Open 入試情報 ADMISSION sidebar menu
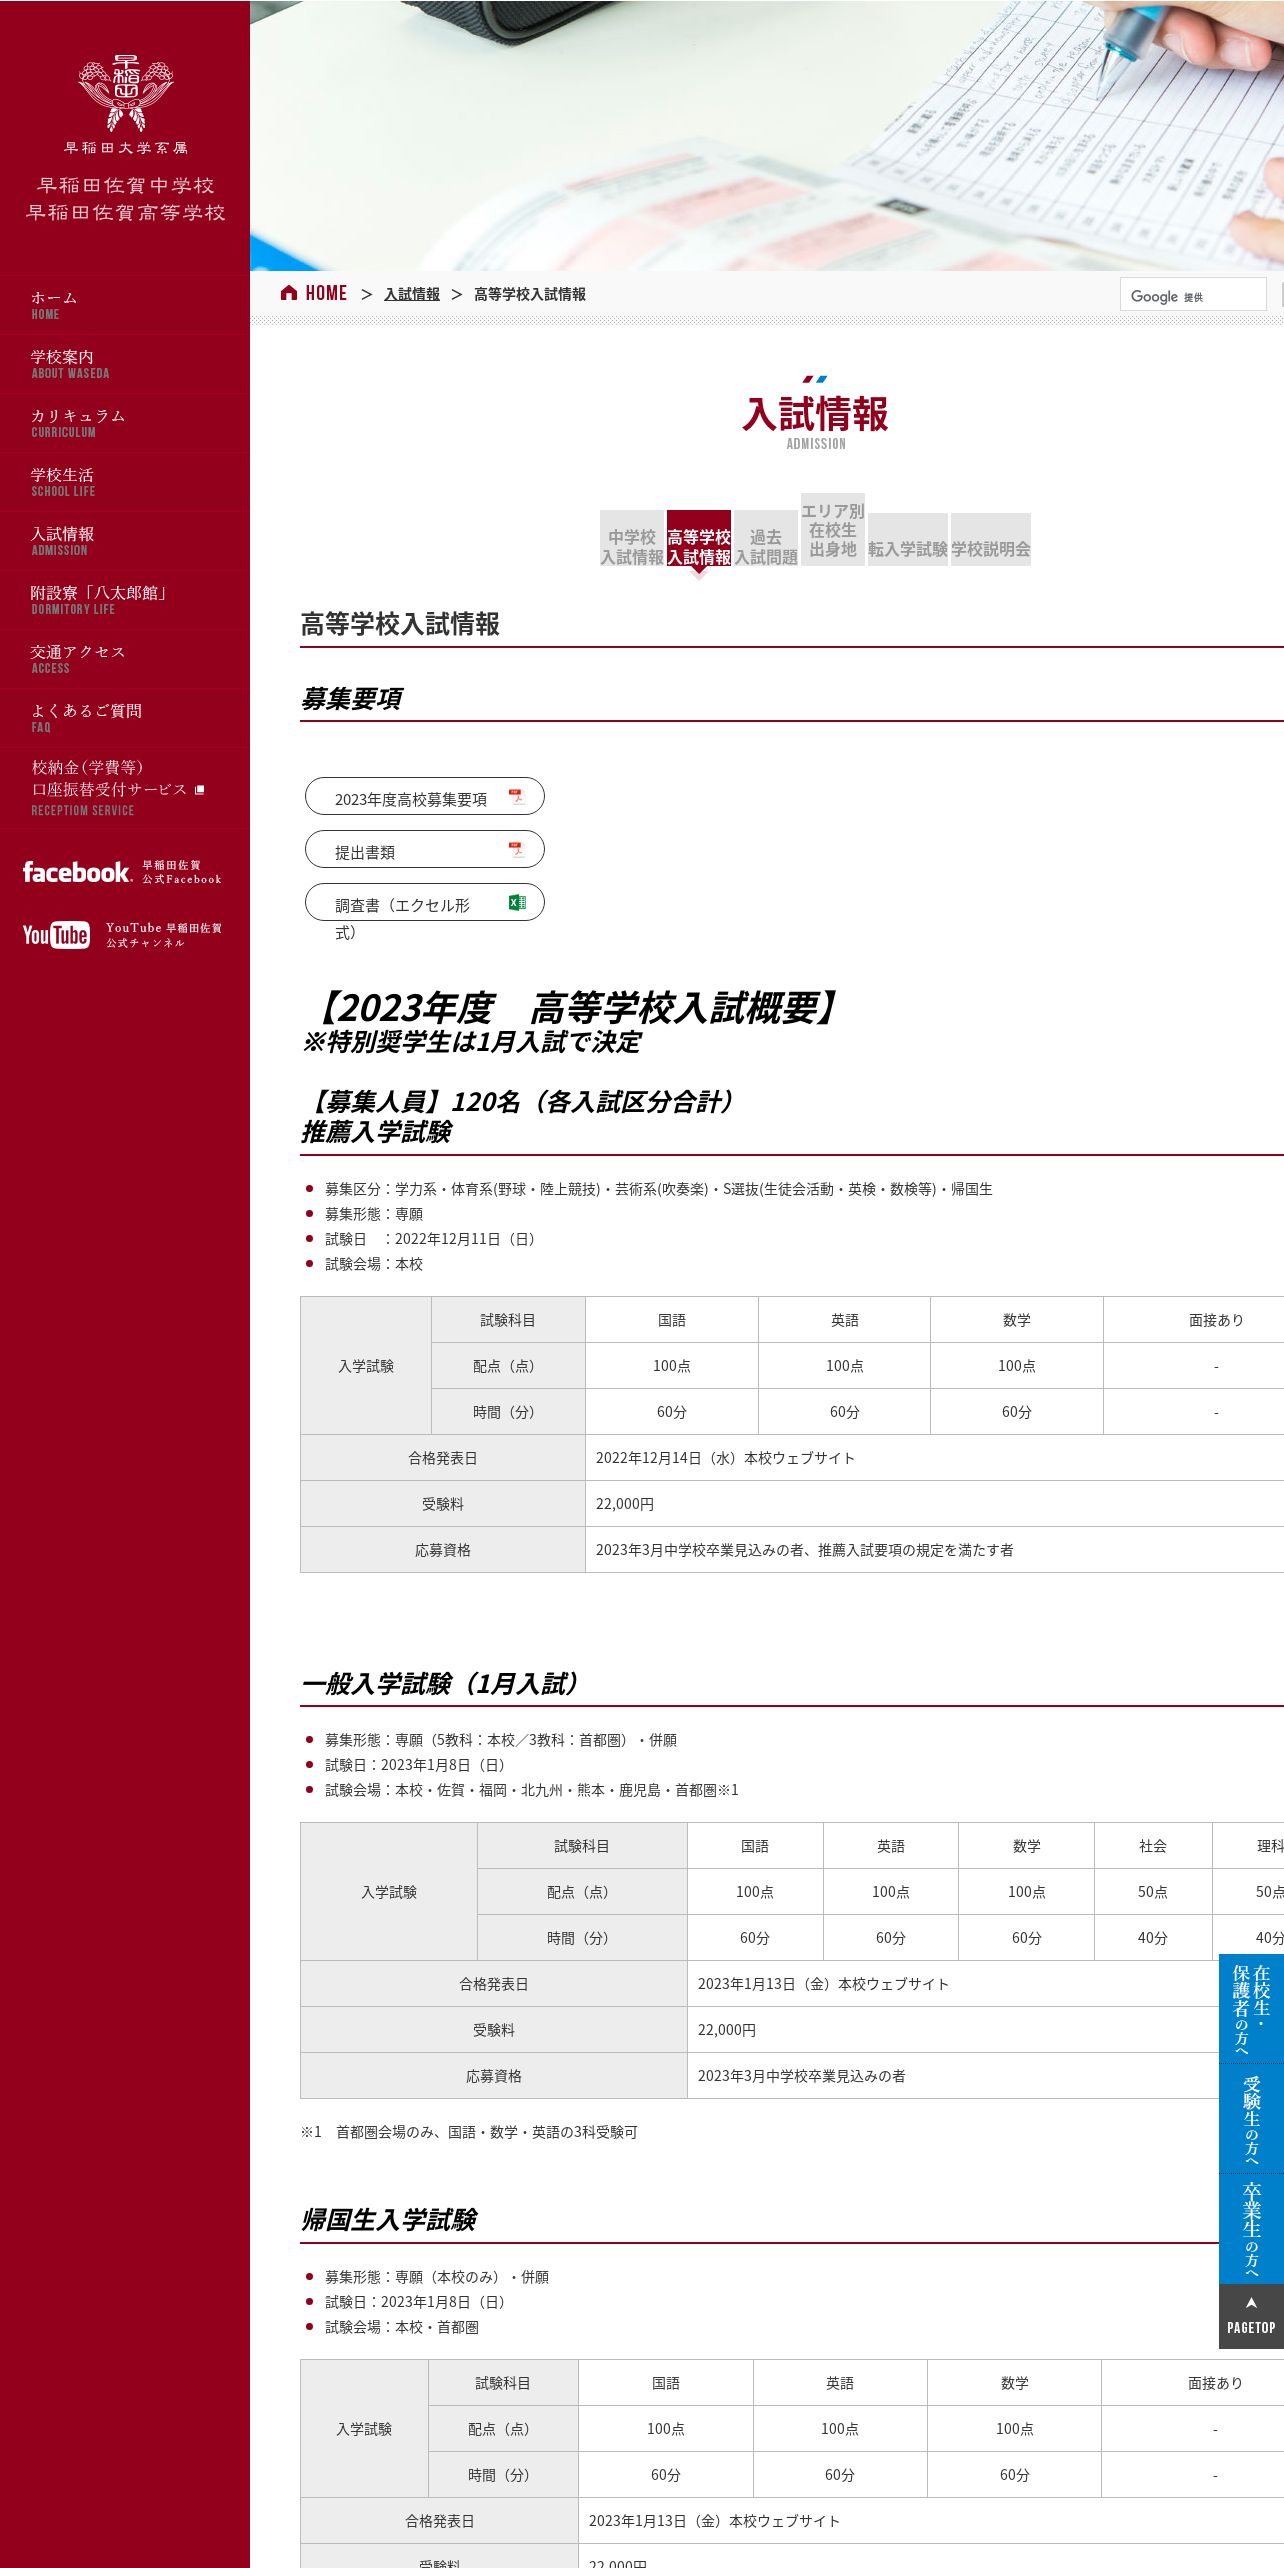Viewport: 1284px width, 2568px height. click(x=125, y=541)
